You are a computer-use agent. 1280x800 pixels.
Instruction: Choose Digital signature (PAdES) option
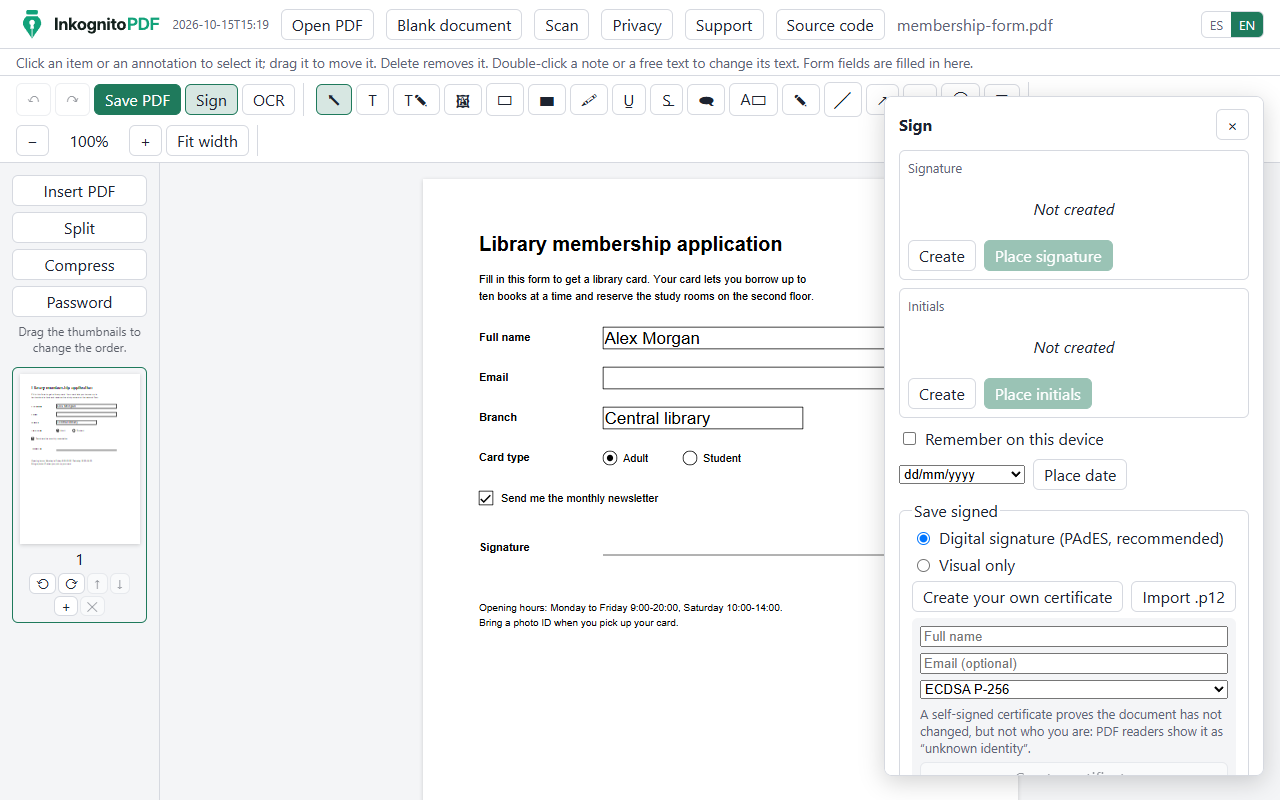coord(923,539)
